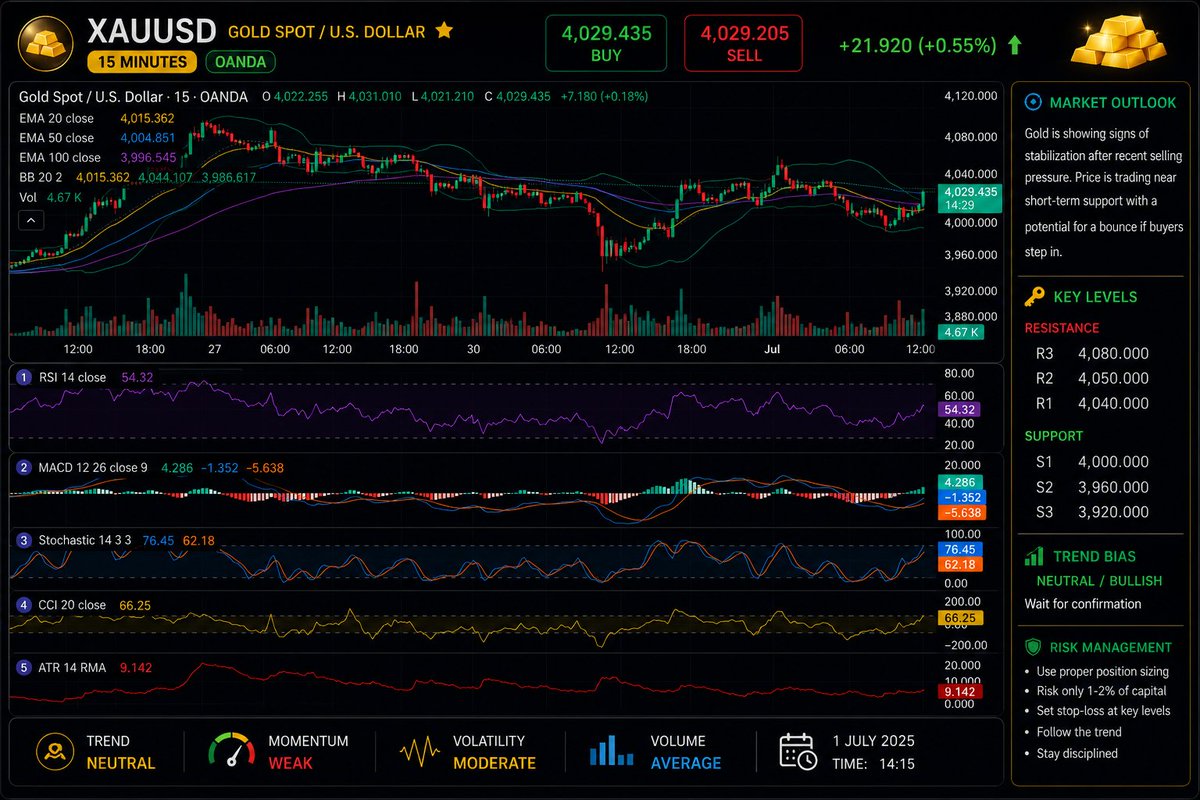Screen dimensions: 1200x800
Task: Click the R3 4,080.000 resistance level
Action: (x=1092, y=354)
